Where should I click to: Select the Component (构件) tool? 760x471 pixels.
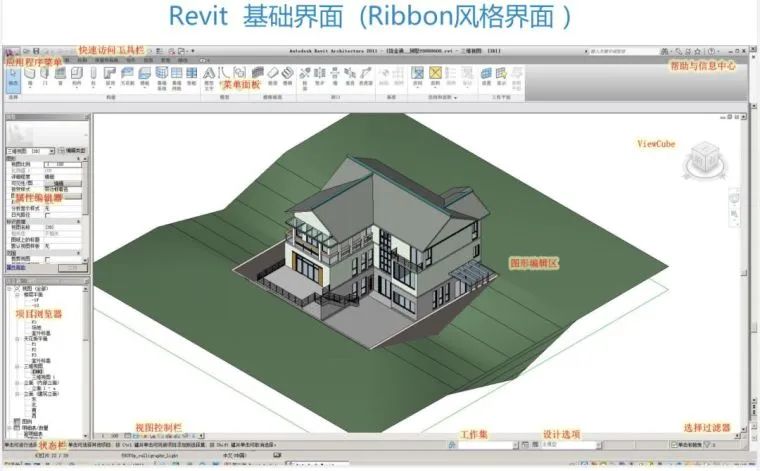pyautogui.click(x=77, y=77)
